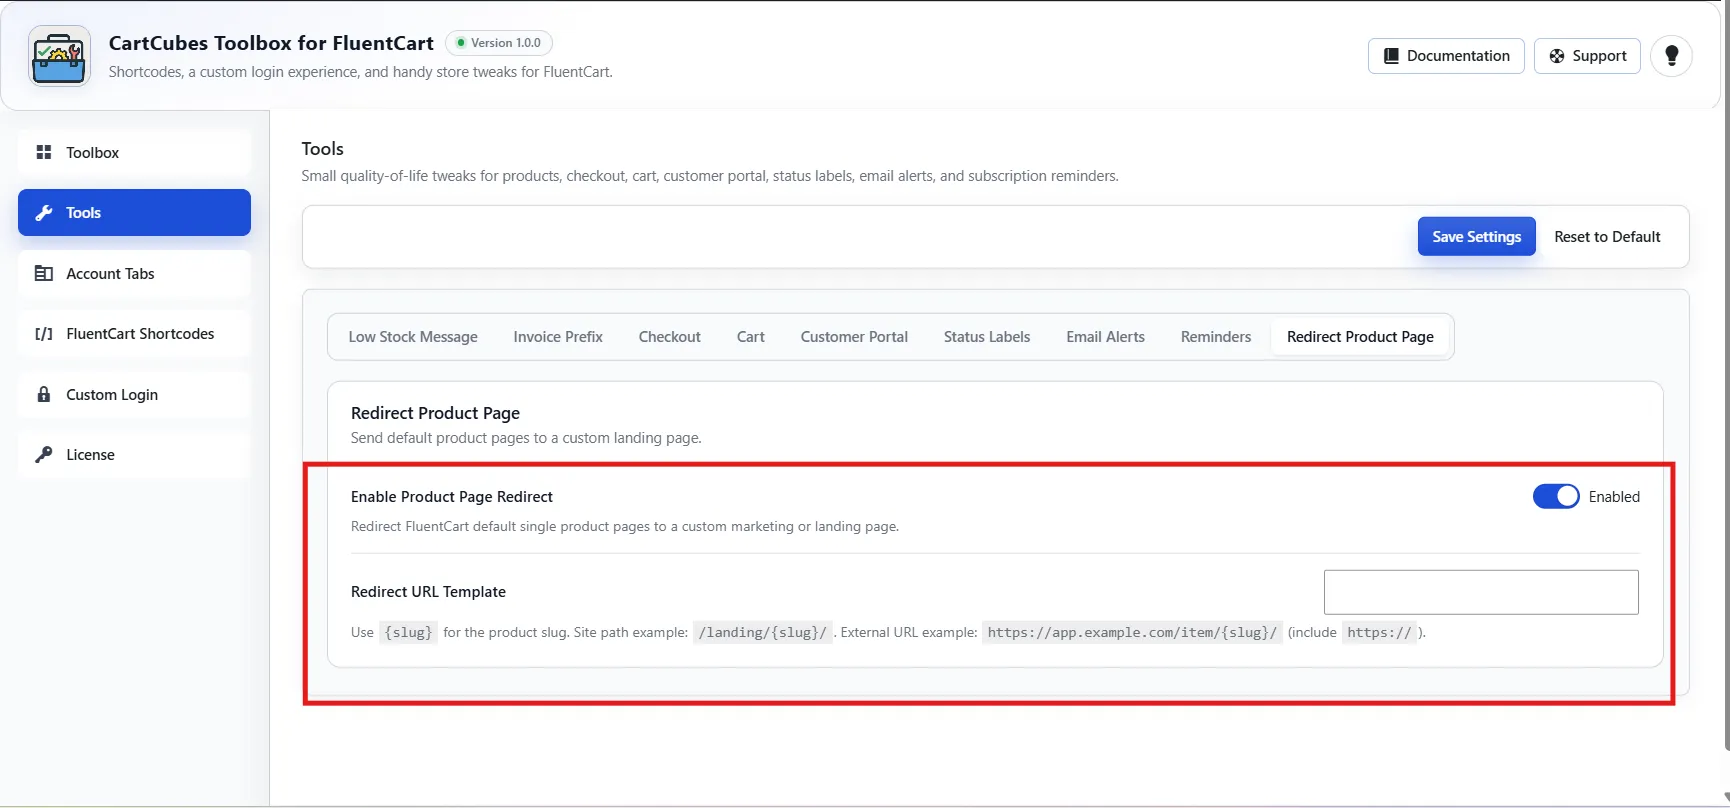
Task: Click Reset to Default
Action: pyautogui.click(x=1607, y=236)
